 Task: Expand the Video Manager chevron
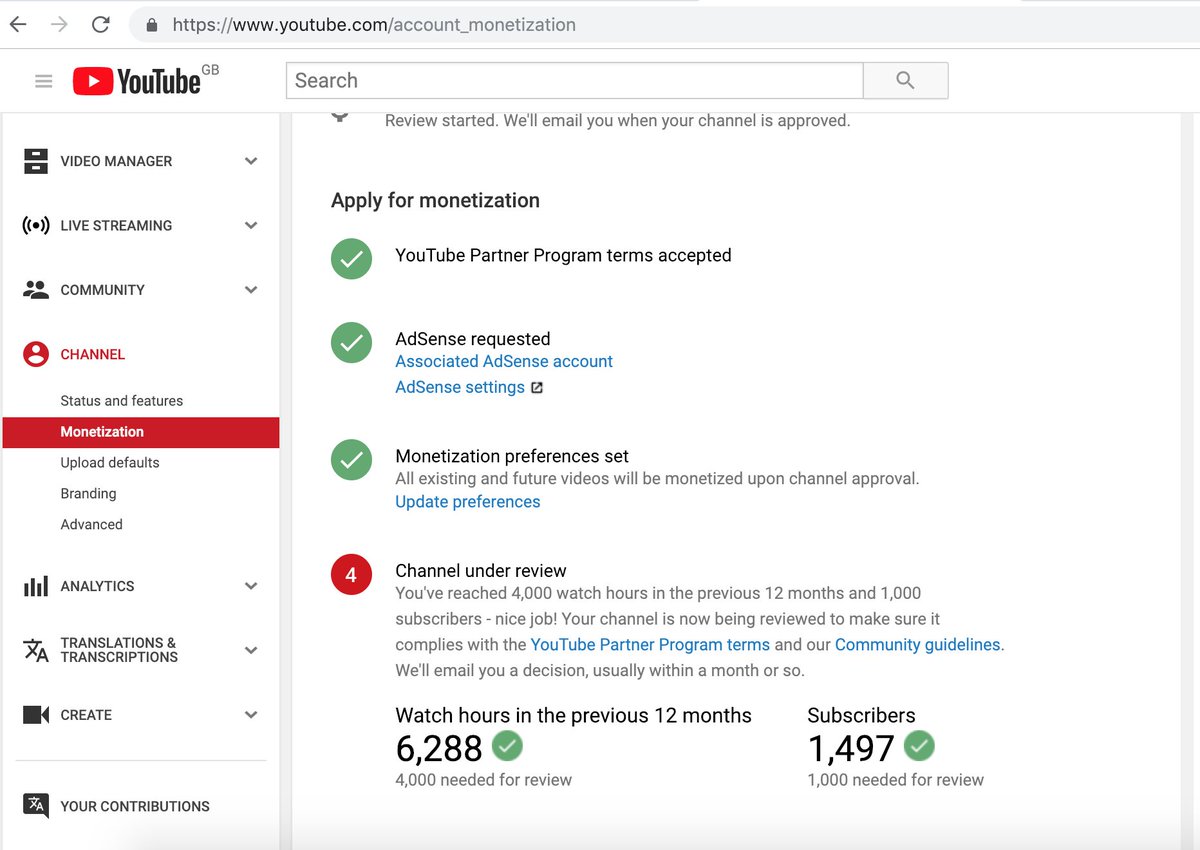251,161
